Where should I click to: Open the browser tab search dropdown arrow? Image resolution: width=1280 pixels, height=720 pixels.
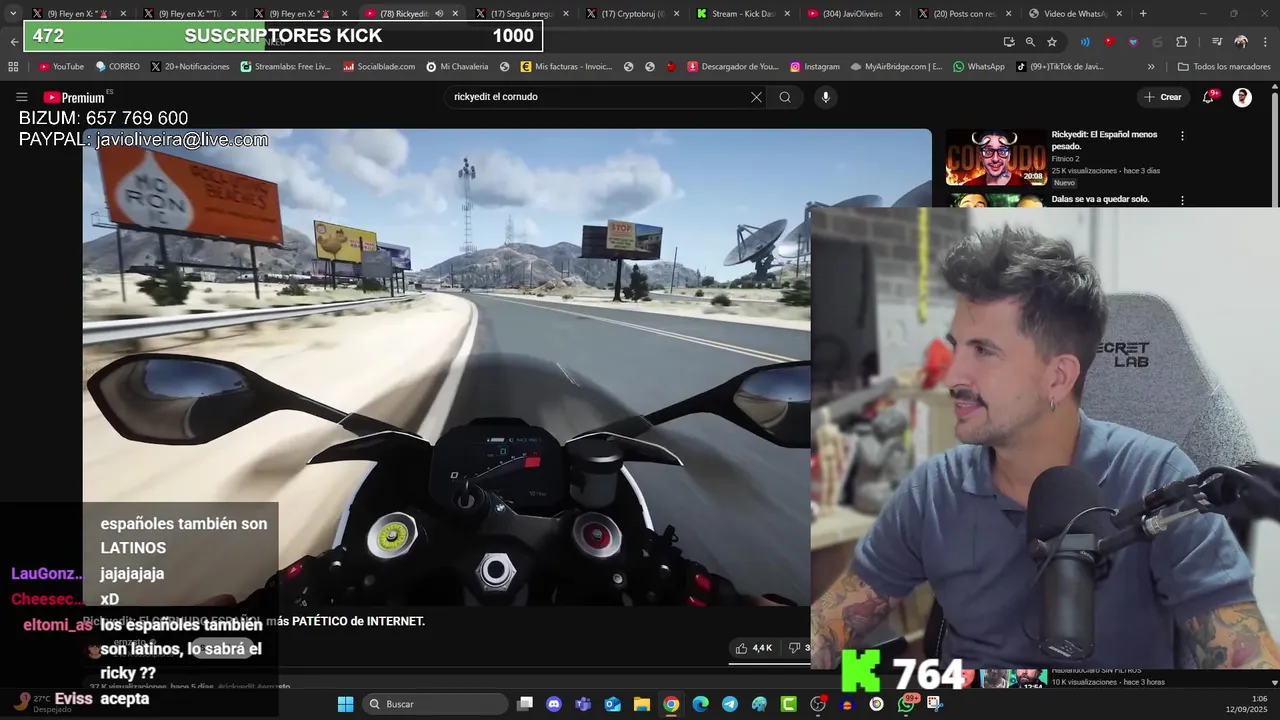pyautogui.click(x=13, y=14)
